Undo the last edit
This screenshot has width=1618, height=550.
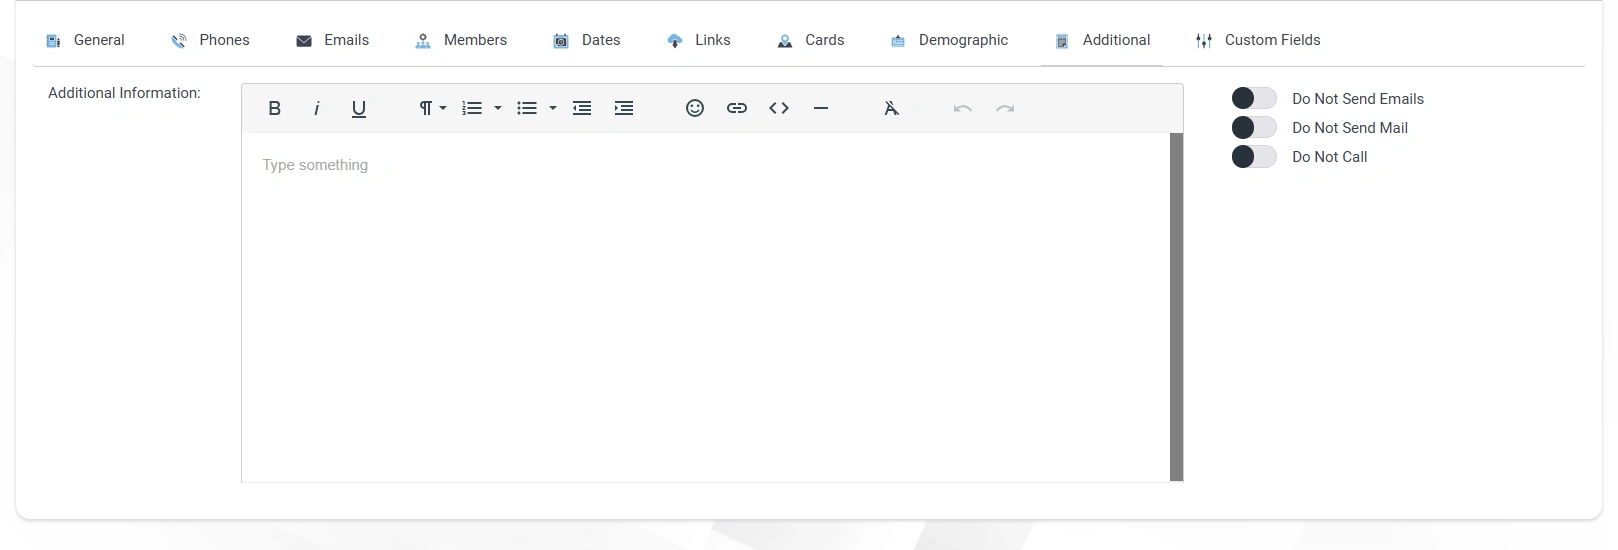[963, 108]
